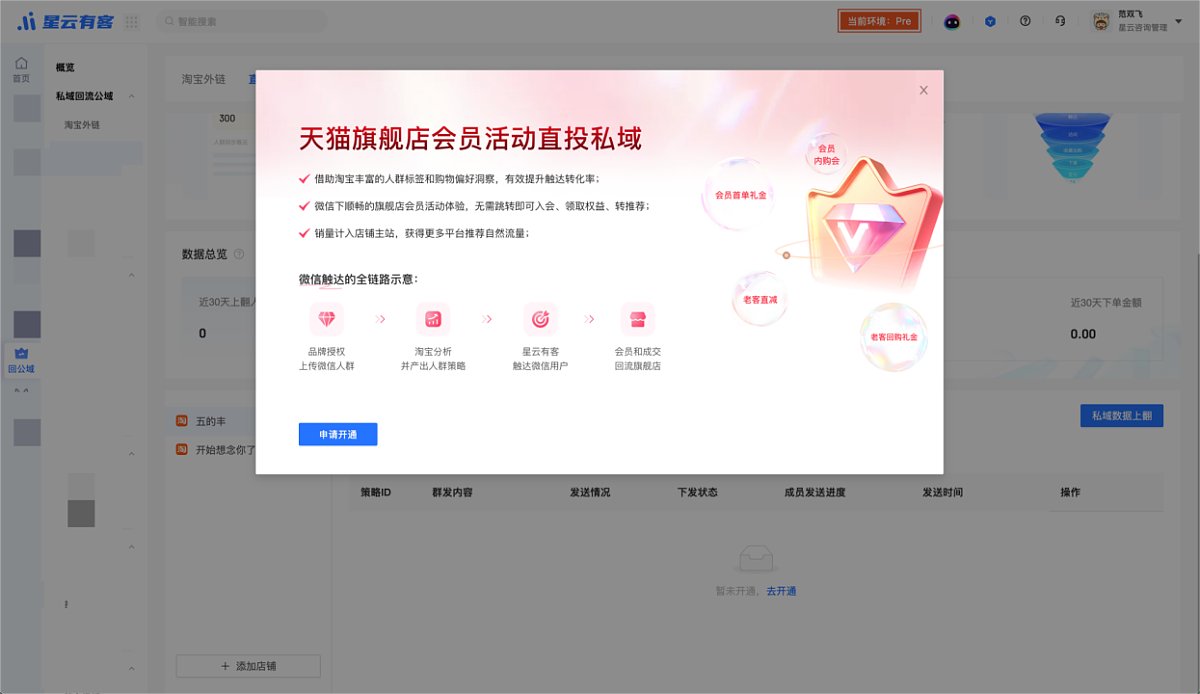Select the 开始想念你了 store
Image resolution: width=1200 pixels, height=694 pixels.
225,450
